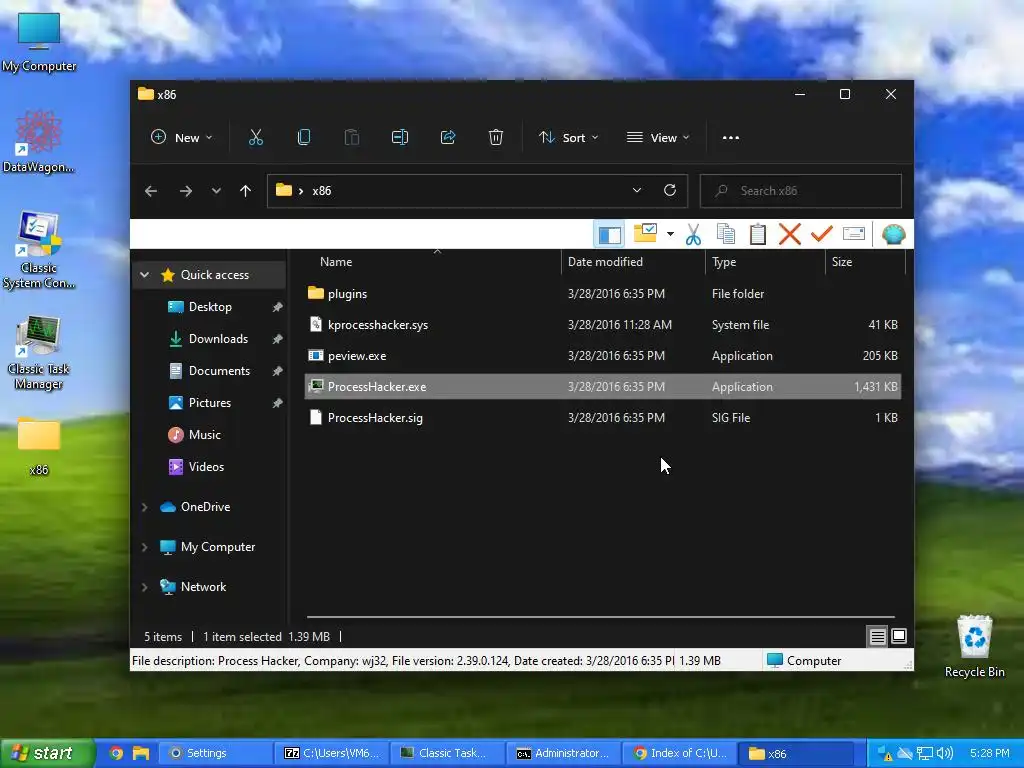
Task: Open Documents in Quick access
Action: (219, 371)
